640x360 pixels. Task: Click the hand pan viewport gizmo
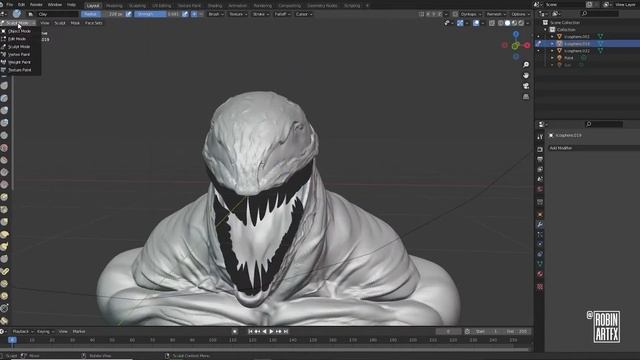tap(526, 76)
